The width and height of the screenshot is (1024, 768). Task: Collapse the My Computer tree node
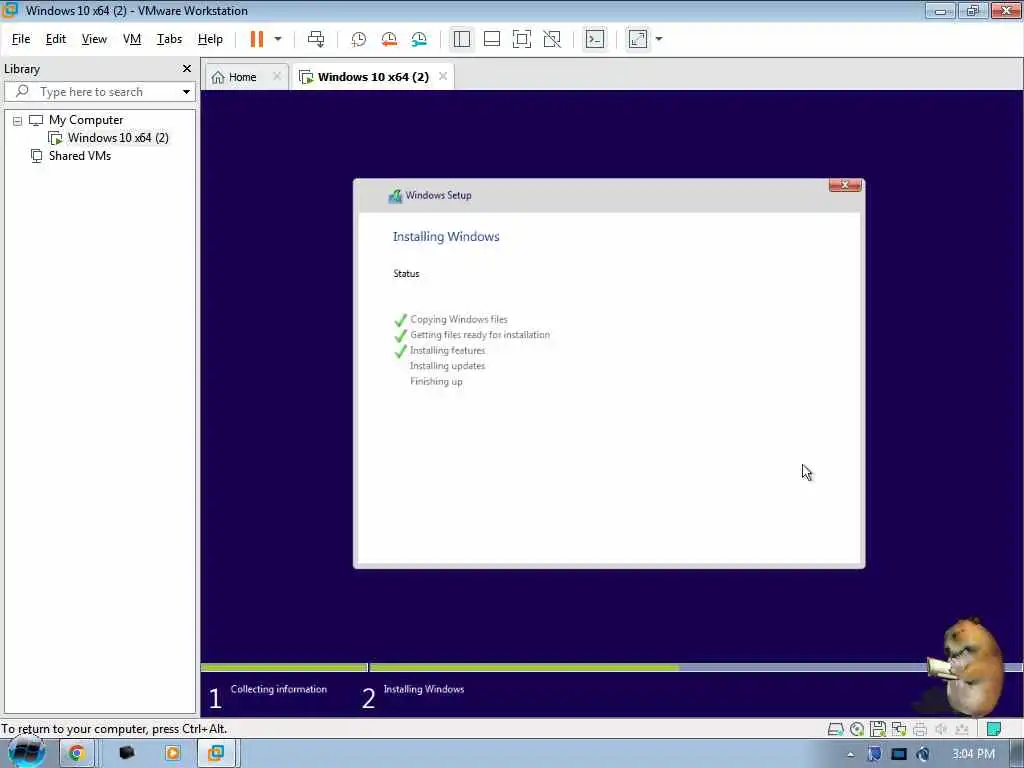(x=18, y=121)
